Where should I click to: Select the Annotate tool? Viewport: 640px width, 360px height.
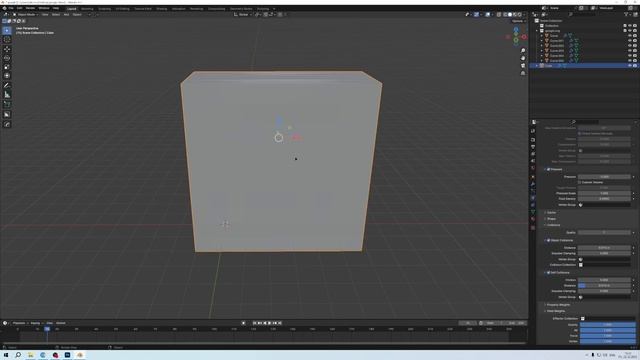click(7, 85)
